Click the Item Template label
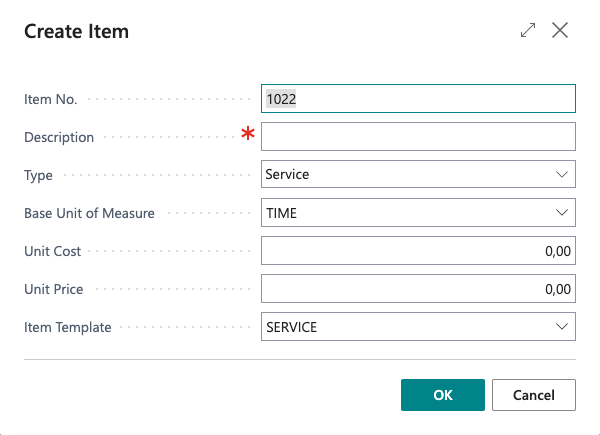Viewport: 600px width, 435px height. coord(68,327)
